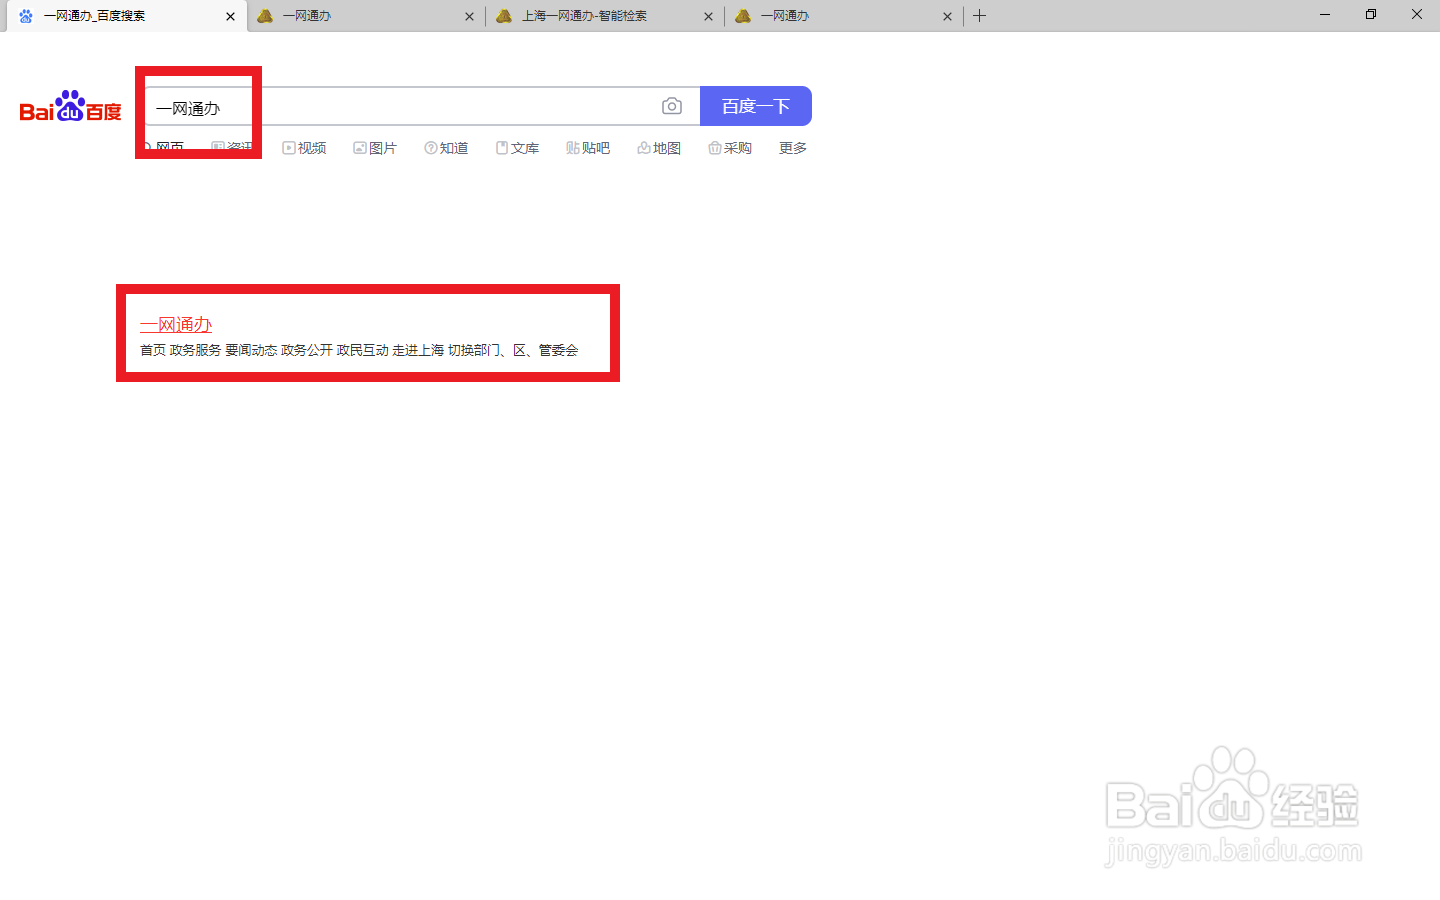Select the 图片 image search icon

click(375, 147)
